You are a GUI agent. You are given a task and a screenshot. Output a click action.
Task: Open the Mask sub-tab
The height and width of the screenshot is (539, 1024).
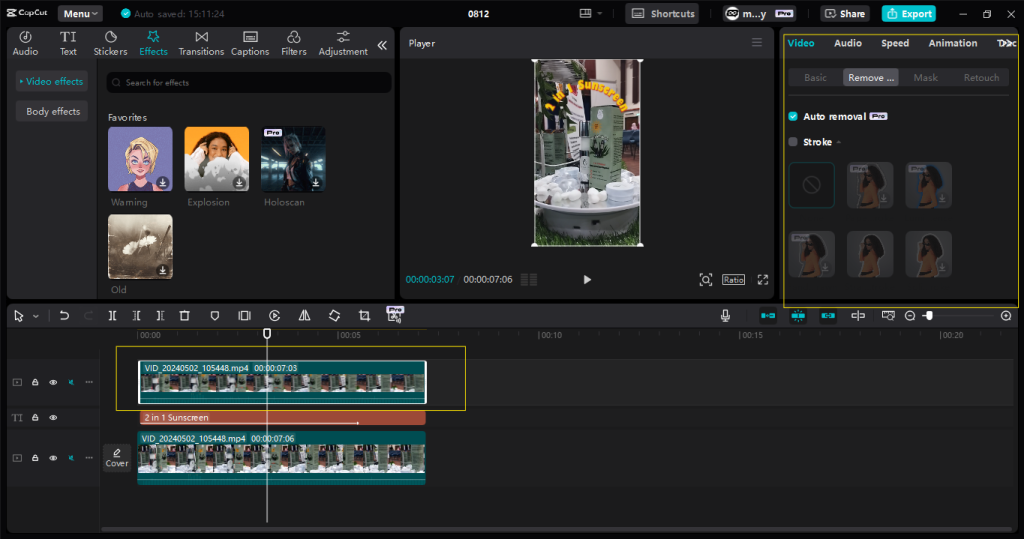pyautogui.click(x=925, y=78)
